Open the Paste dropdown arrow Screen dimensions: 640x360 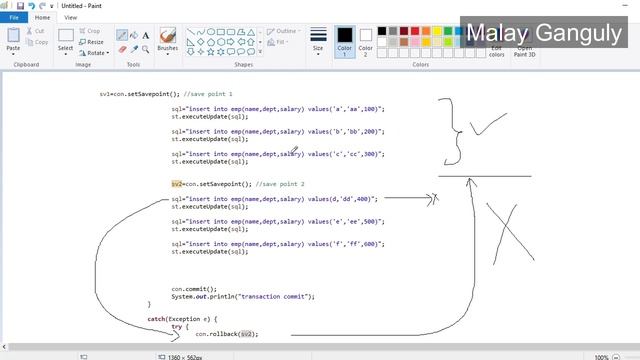coord(13,54)
